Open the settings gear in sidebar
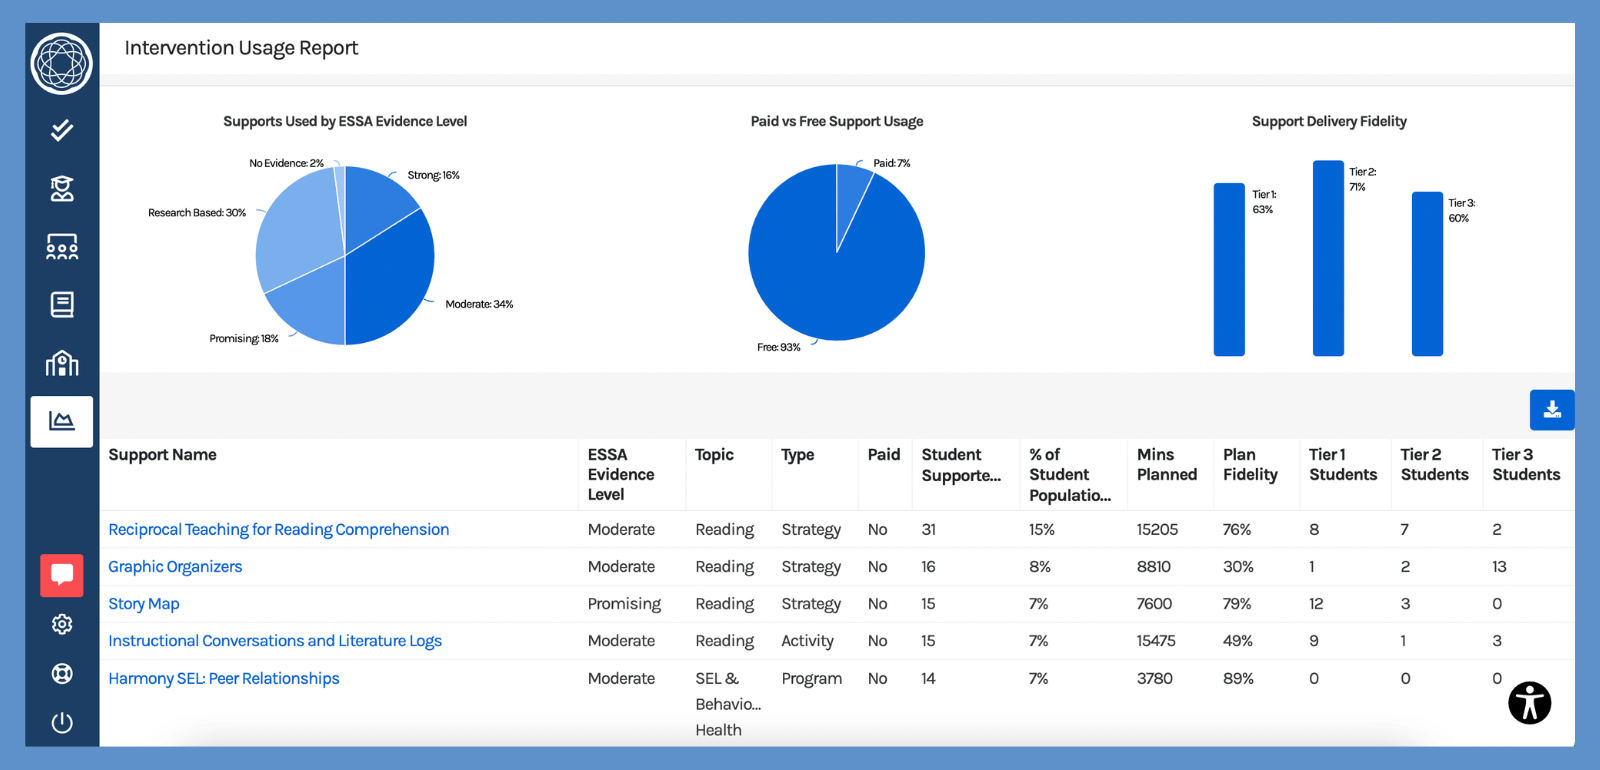The height and width of the screenshot is (770, 1600). click(x=62, y=624)
